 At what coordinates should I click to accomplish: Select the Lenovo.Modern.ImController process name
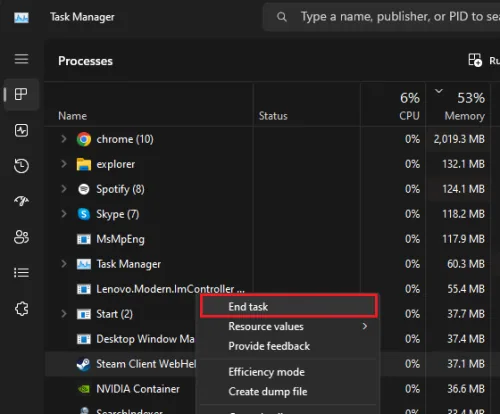click(170, 289)
